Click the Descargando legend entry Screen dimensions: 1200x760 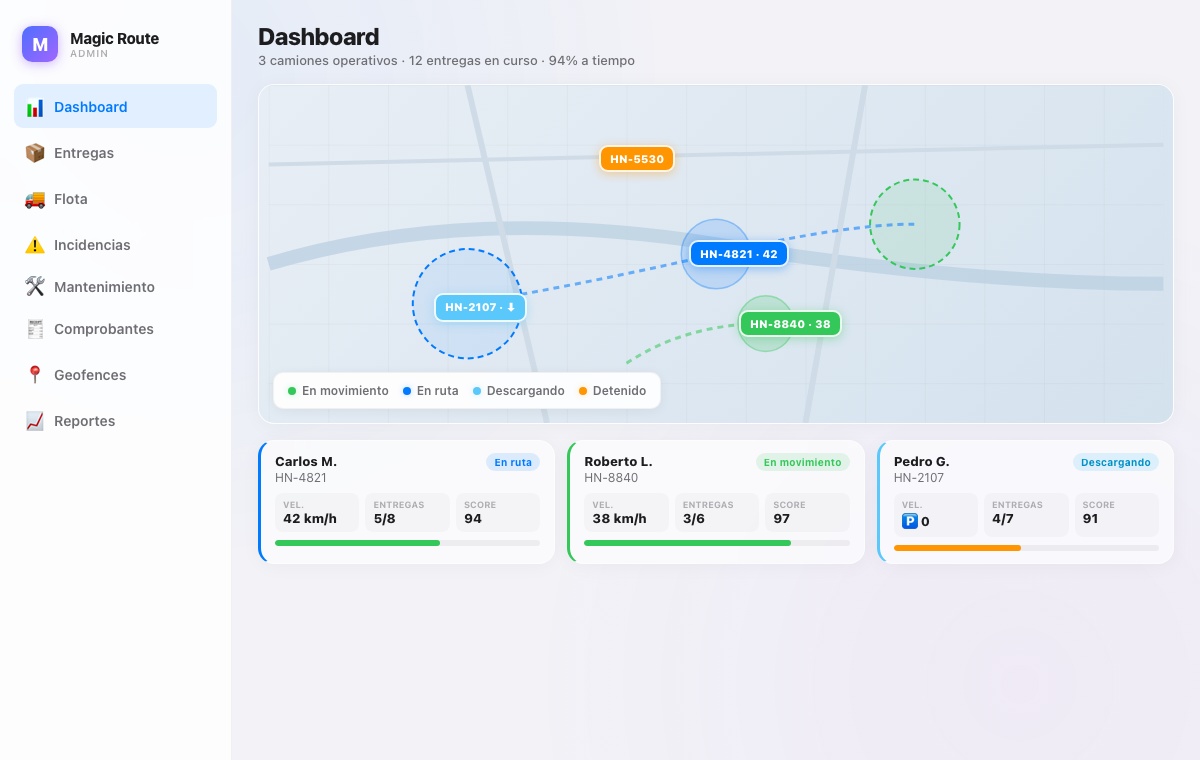point(518,391)
